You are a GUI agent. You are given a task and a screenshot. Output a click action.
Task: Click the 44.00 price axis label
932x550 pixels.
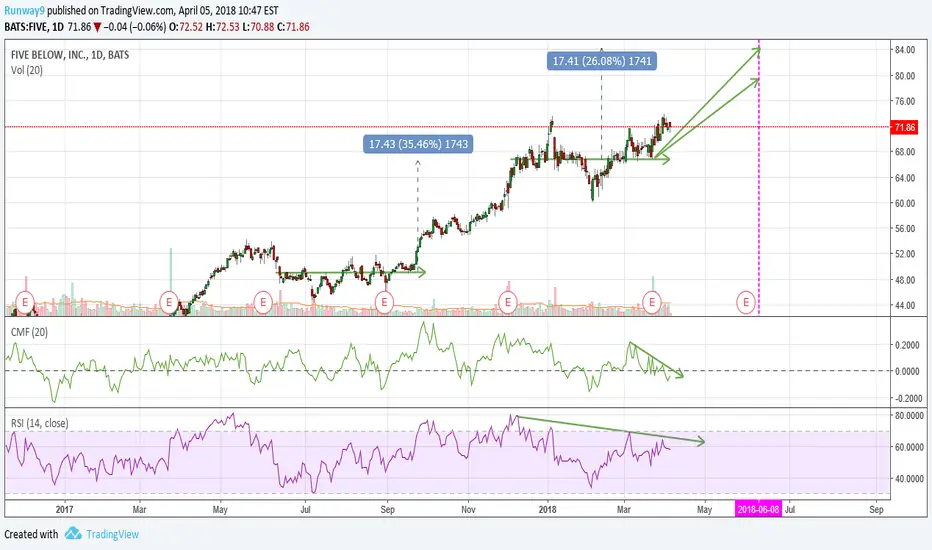point(905,306)
